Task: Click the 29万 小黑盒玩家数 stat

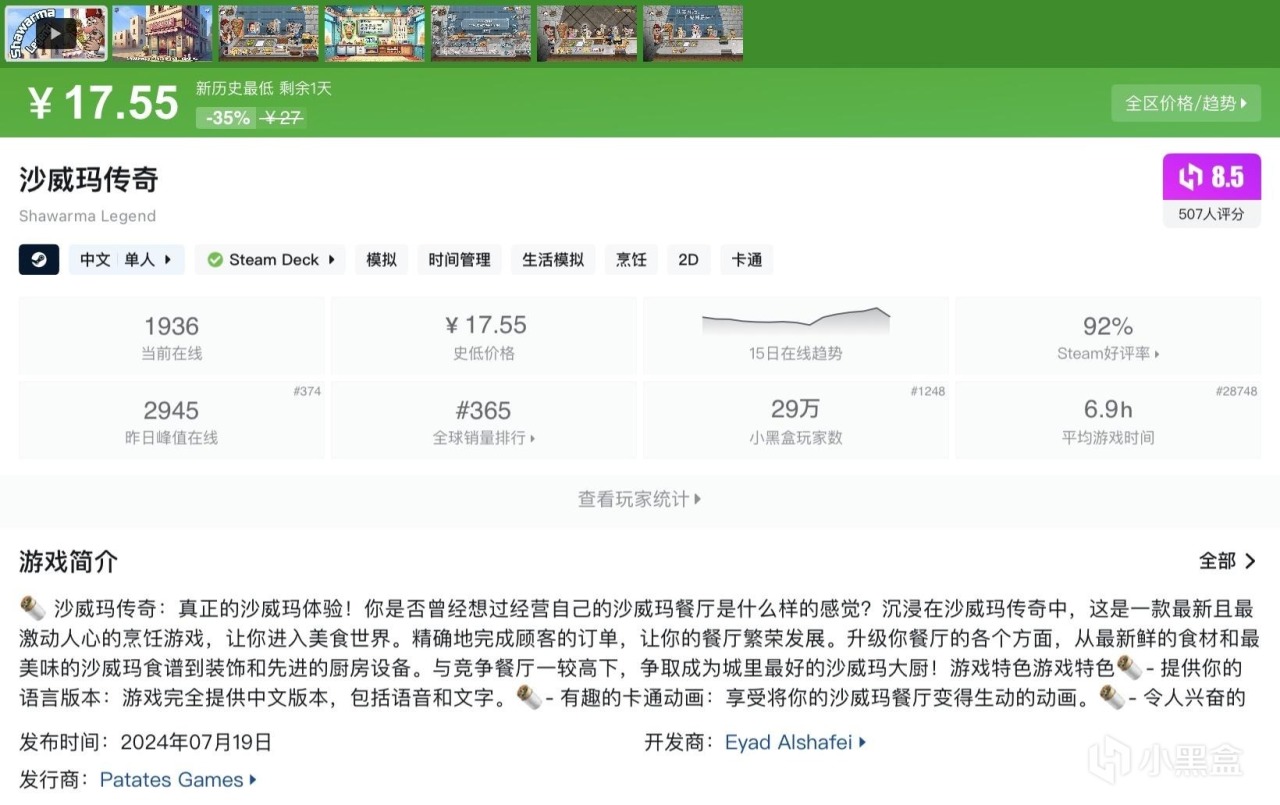Action: (796, 420)
